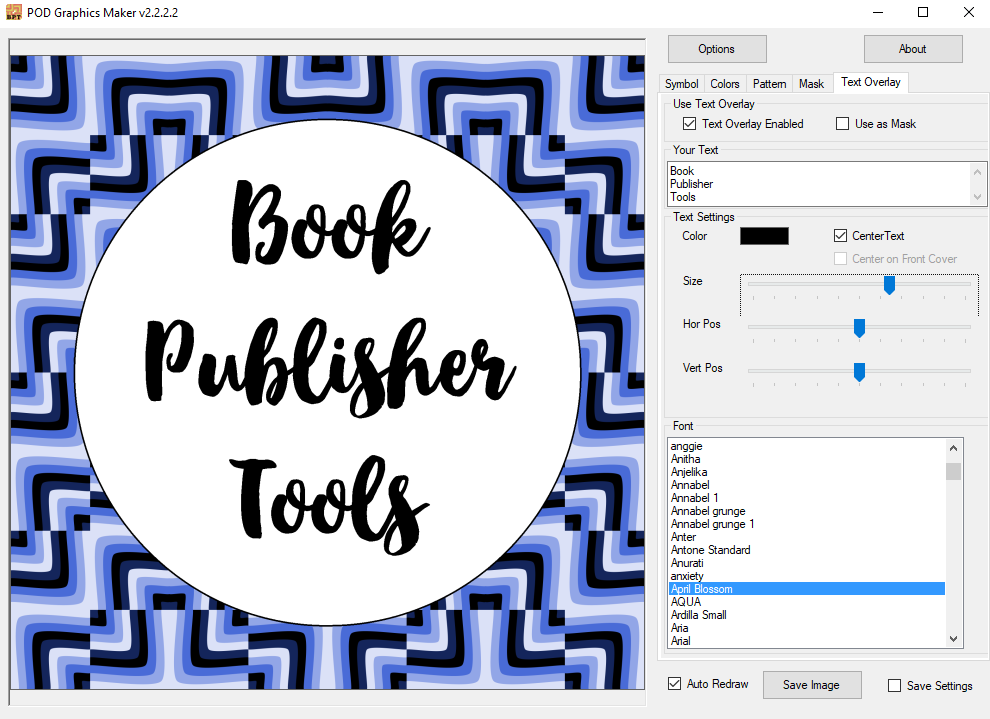Open the Pattern tab
The image size is (990, 719).
pos(769,84)
